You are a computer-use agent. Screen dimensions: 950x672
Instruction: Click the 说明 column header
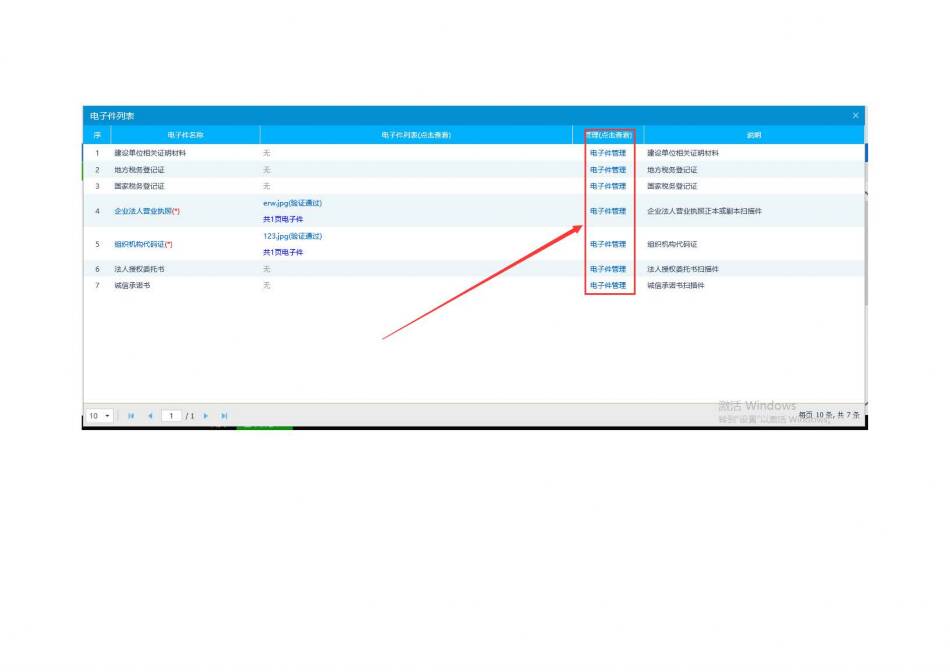coord(753,134)
